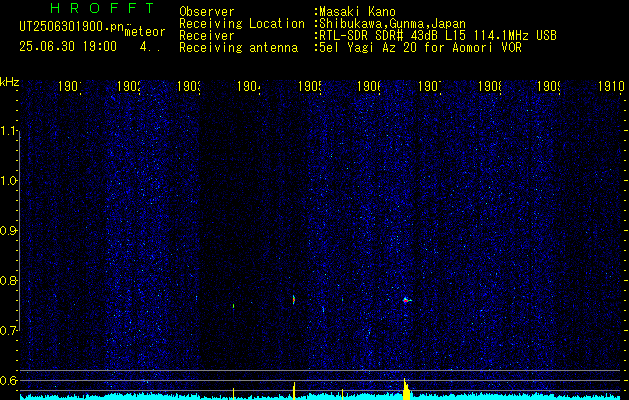Click the 1910 time axis marker

click(611, 86)
